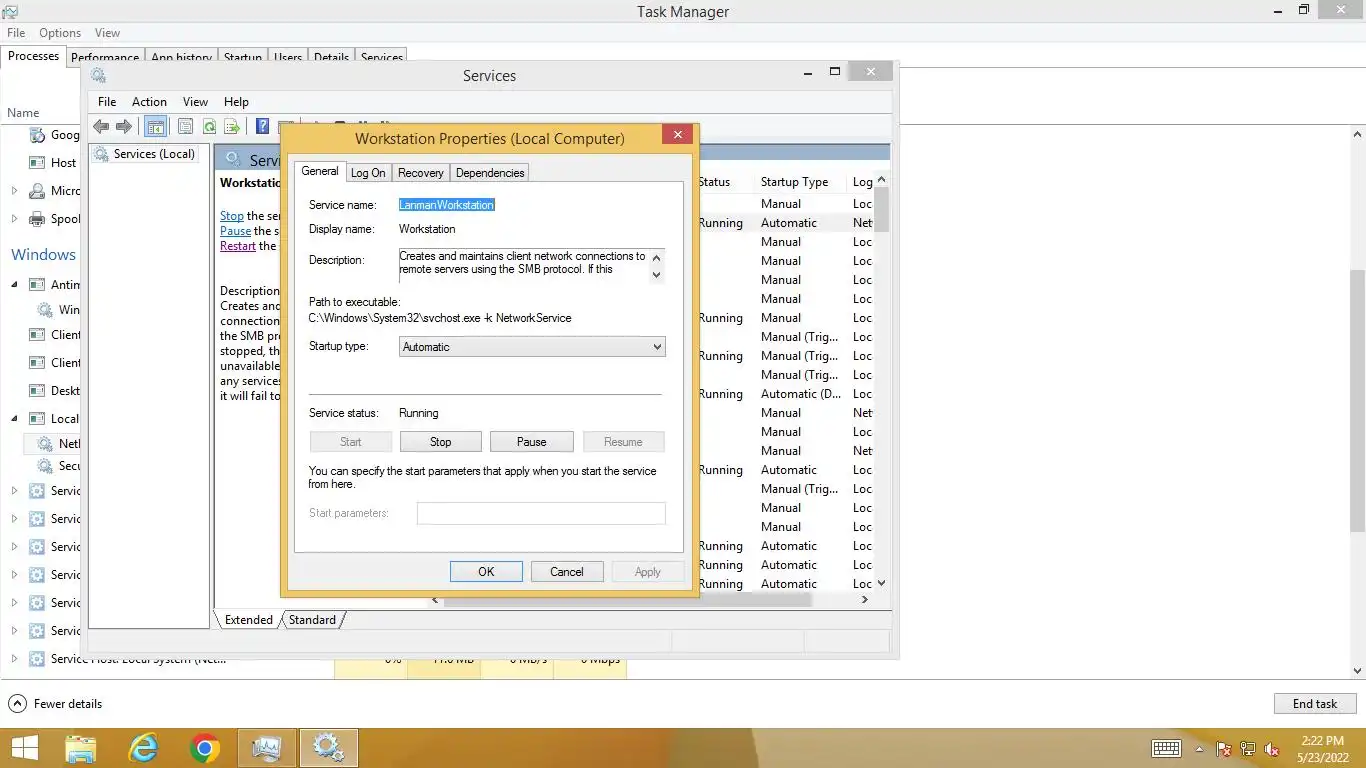
Task: Click the Startup Type column header
Action: tap(795, 182)
